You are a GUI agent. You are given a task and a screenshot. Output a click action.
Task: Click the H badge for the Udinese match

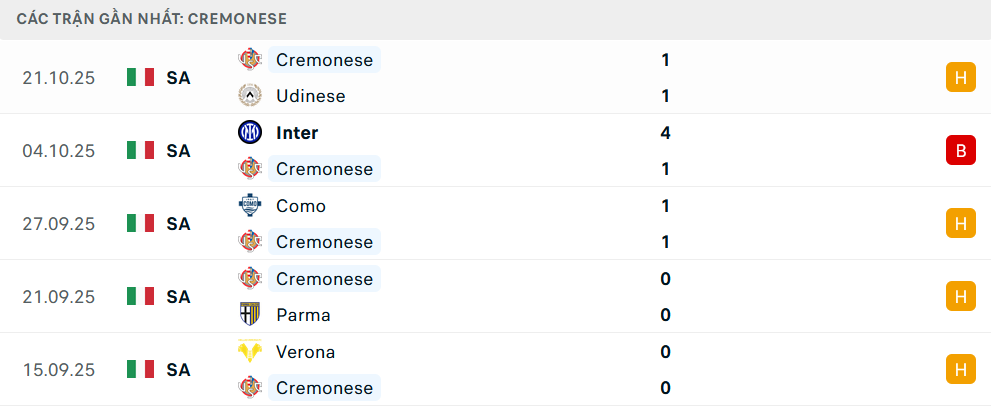(x=960, y=78)
